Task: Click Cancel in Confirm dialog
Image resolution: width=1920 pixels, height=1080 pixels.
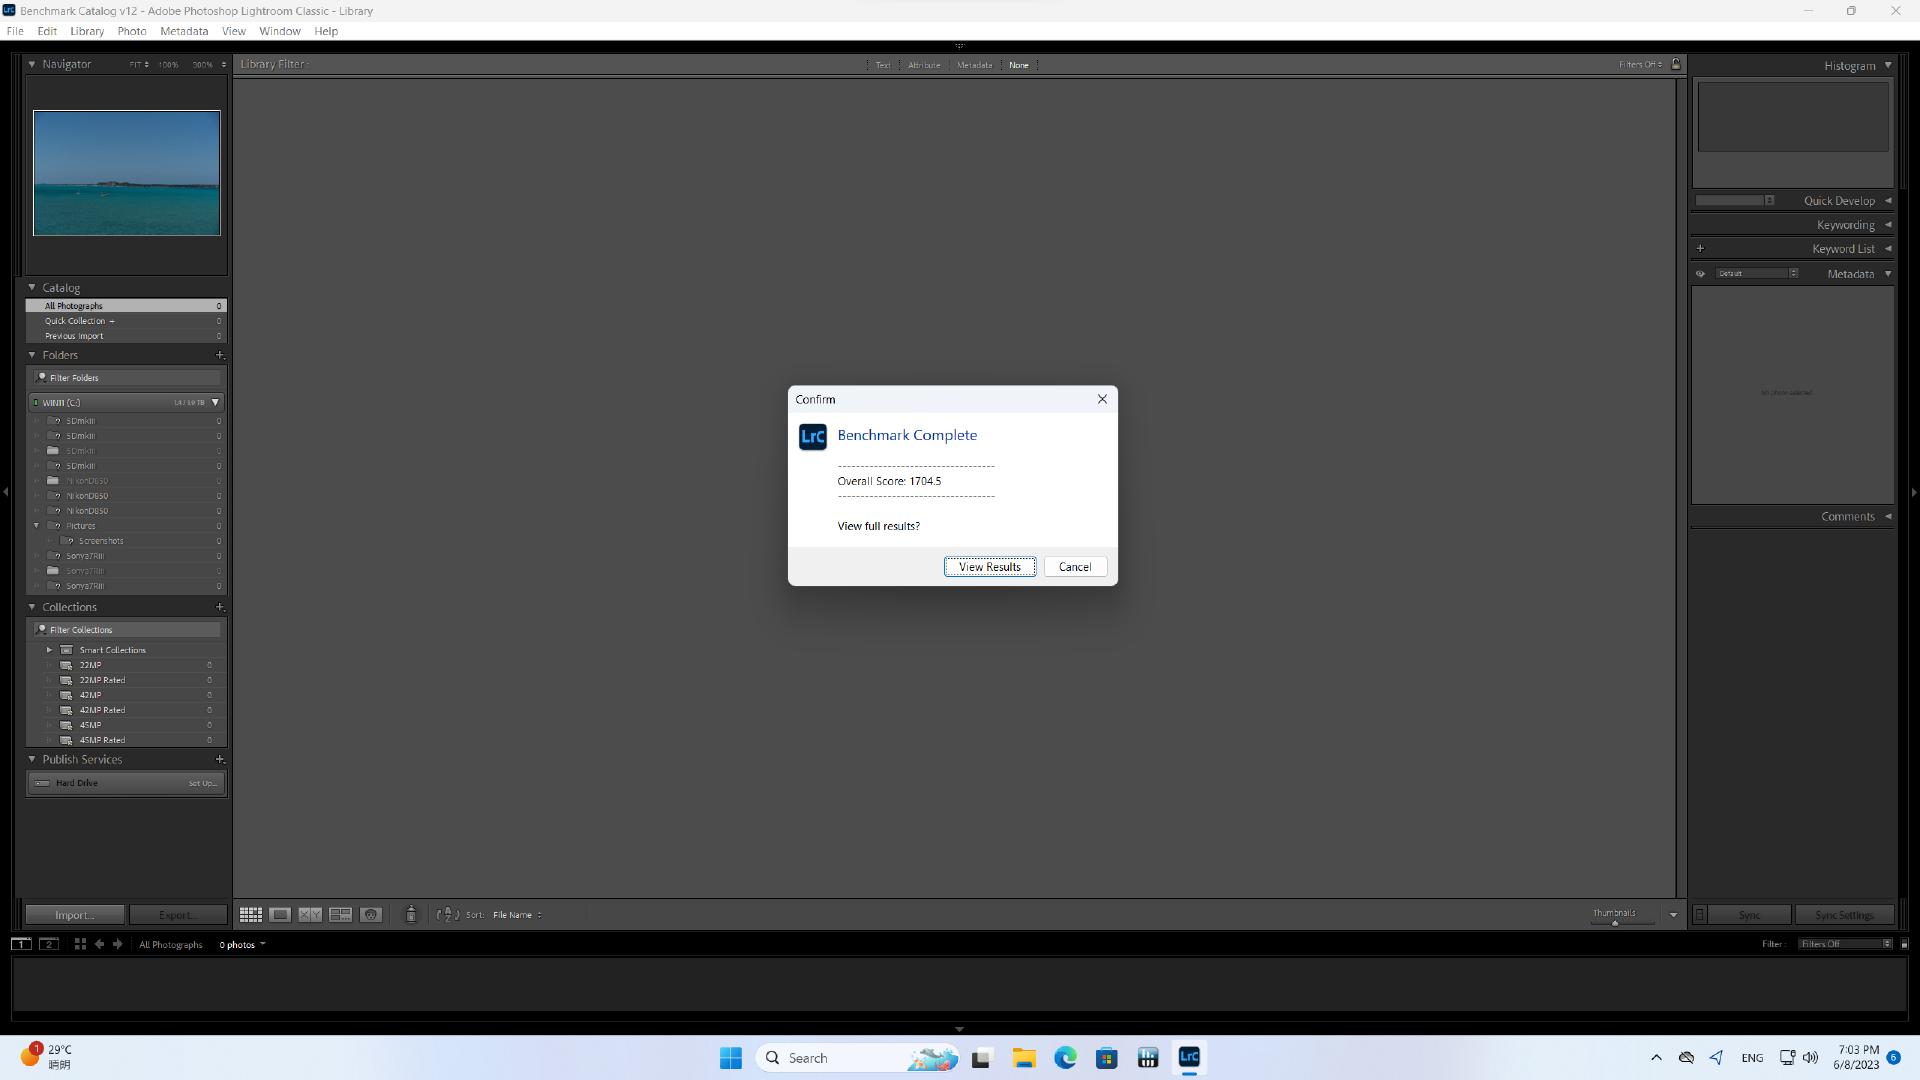Action: point(1075,567)
